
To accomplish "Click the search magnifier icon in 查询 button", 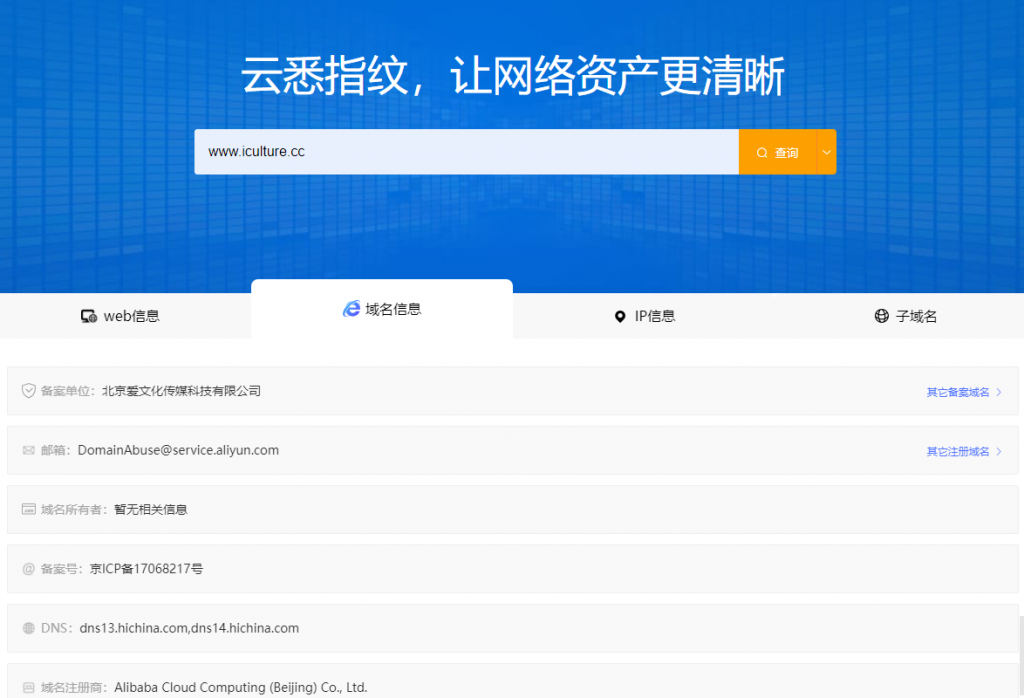I will pos(761,153).
